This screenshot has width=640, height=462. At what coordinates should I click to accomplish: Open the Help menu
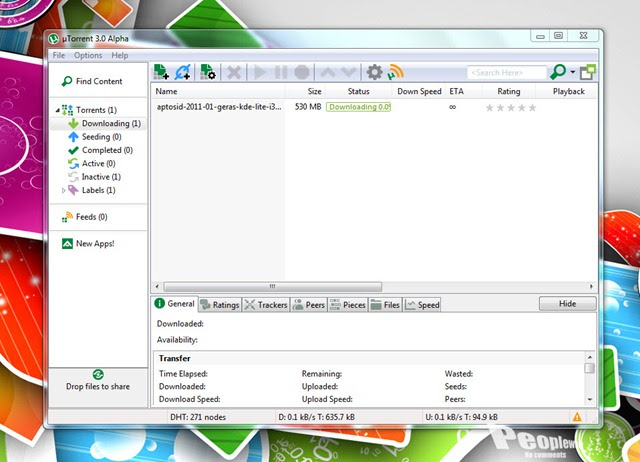pyautogui.click(x=120, y=55)
